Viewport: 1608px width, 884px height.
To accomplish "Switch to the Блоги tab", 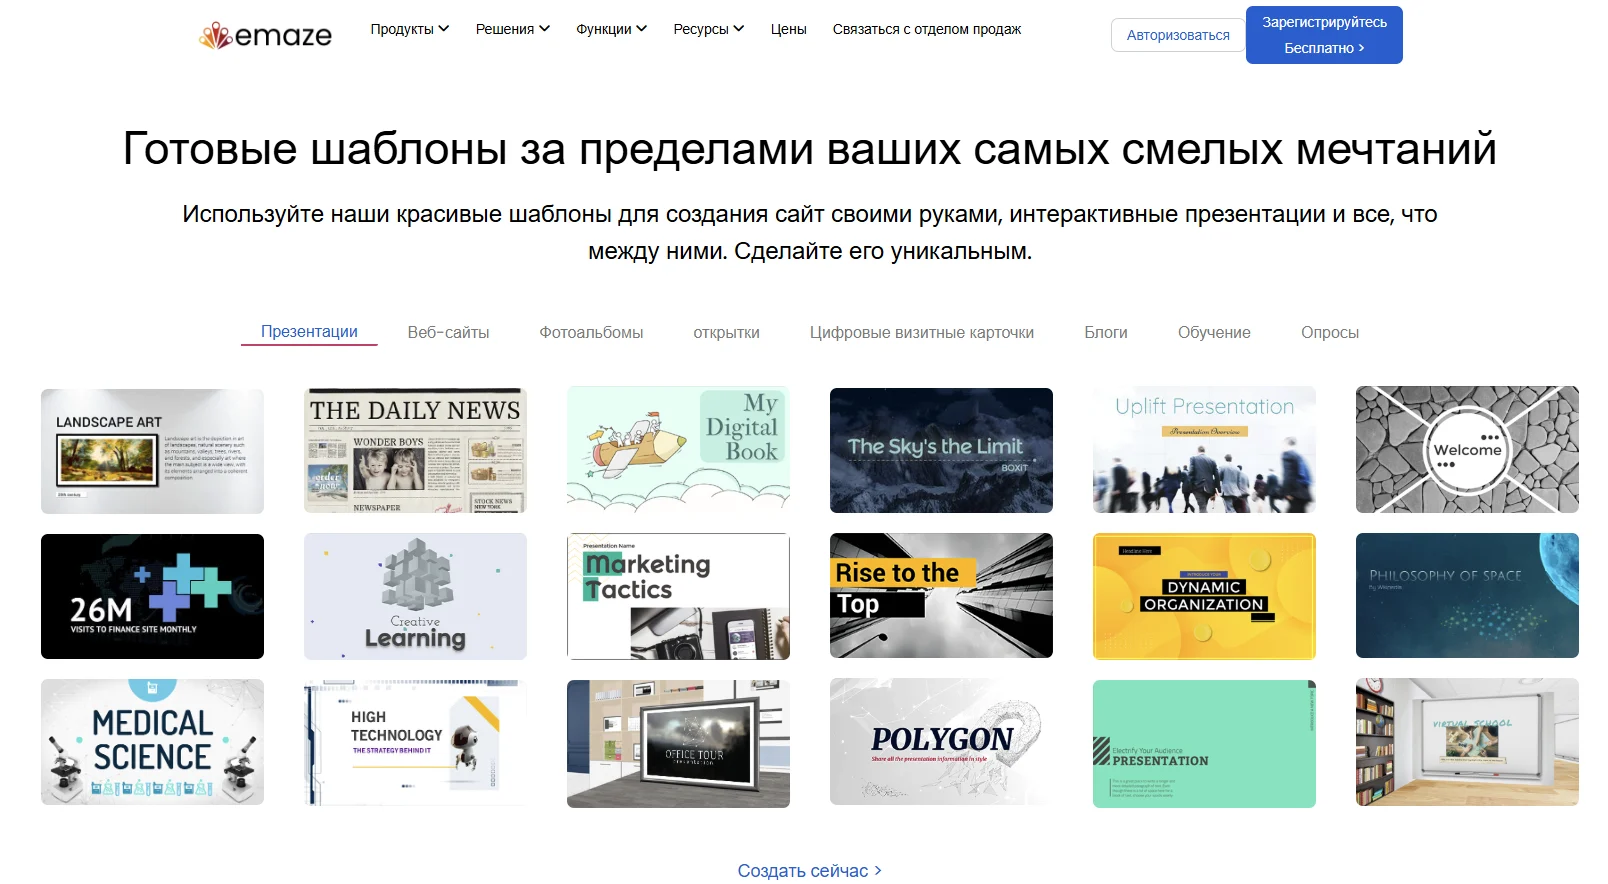I will [1105, 332].
